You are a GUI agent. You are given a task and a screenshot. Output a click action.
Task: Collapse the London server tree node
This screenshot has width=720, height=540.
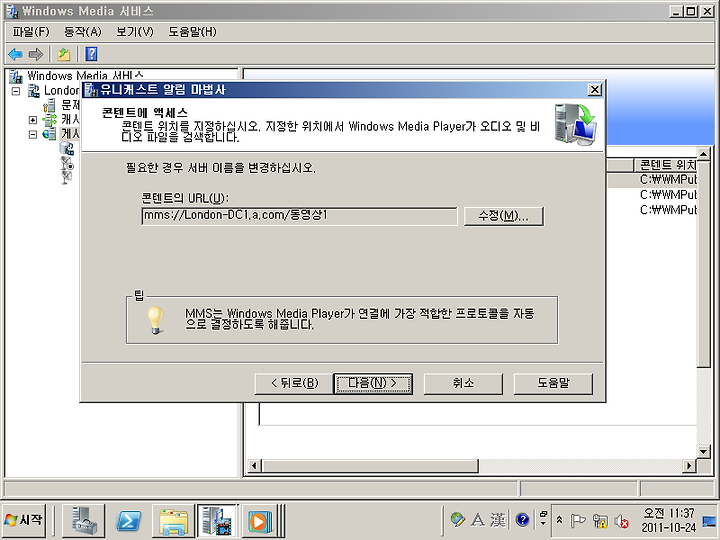[16, 91]
